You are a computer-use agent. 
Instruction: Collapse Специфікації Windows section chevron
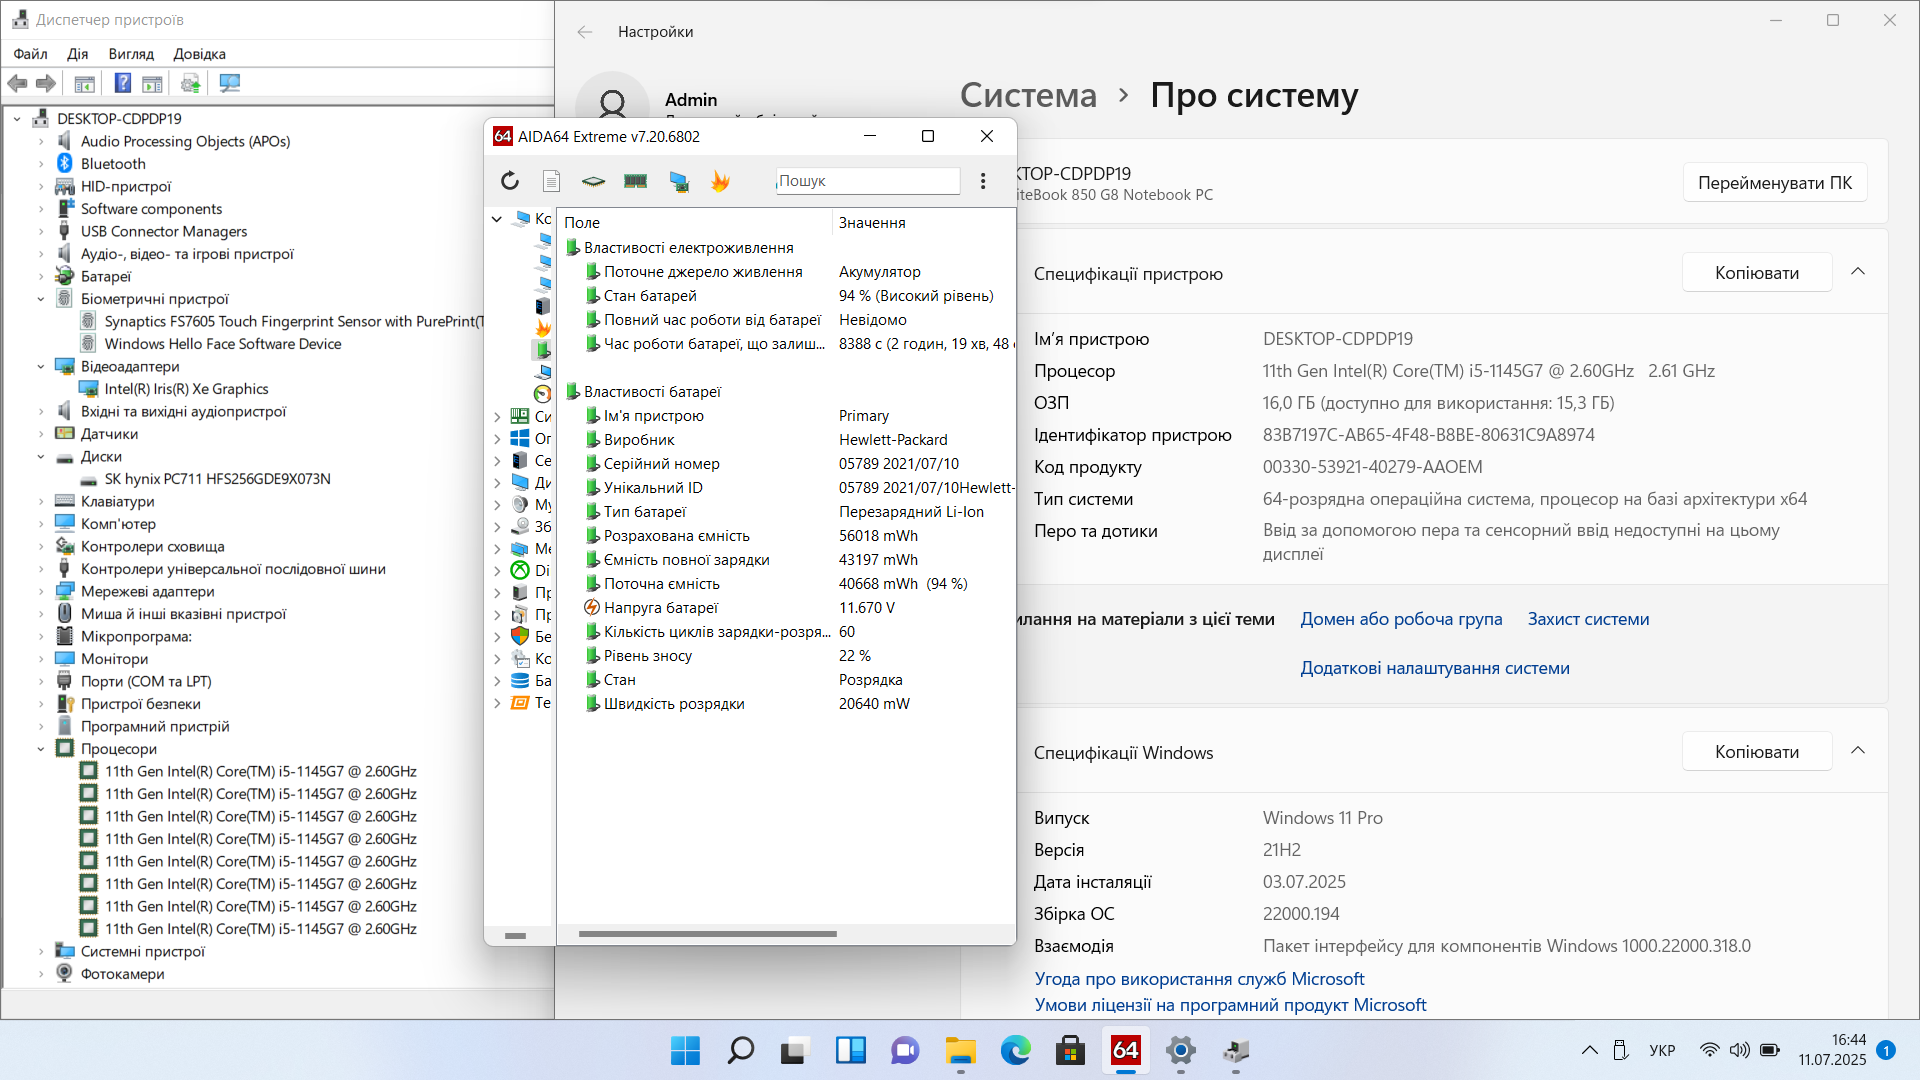1858,751
